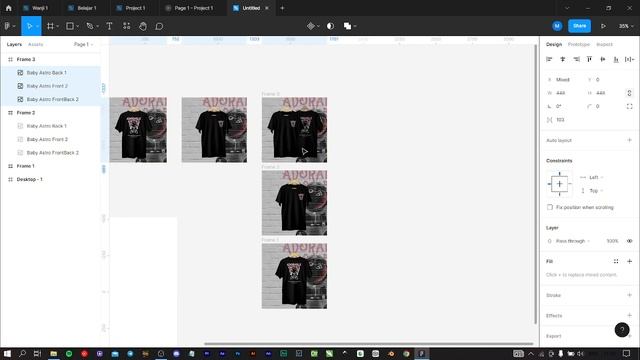Click the Align bottom icon
The width and height of the screenshot is (640, 360).
(x=616, y=59)
